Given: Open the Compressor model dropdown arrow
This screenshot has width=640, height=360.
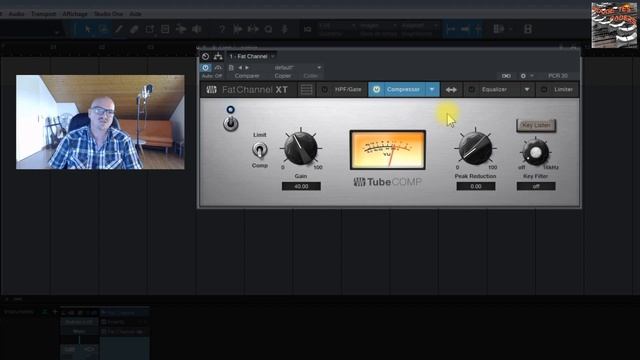Looking at the screenshot, I should (x=432, y=89).
